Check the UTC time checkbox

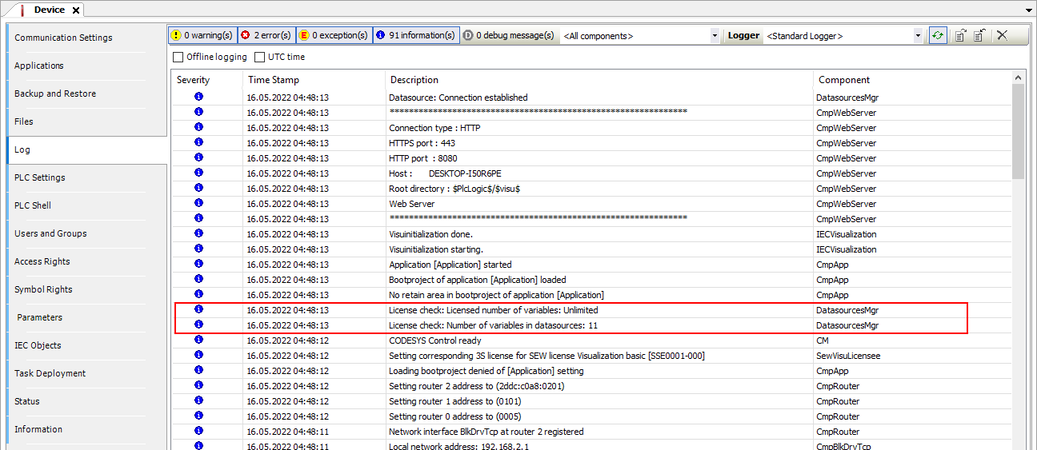point(259,57)
